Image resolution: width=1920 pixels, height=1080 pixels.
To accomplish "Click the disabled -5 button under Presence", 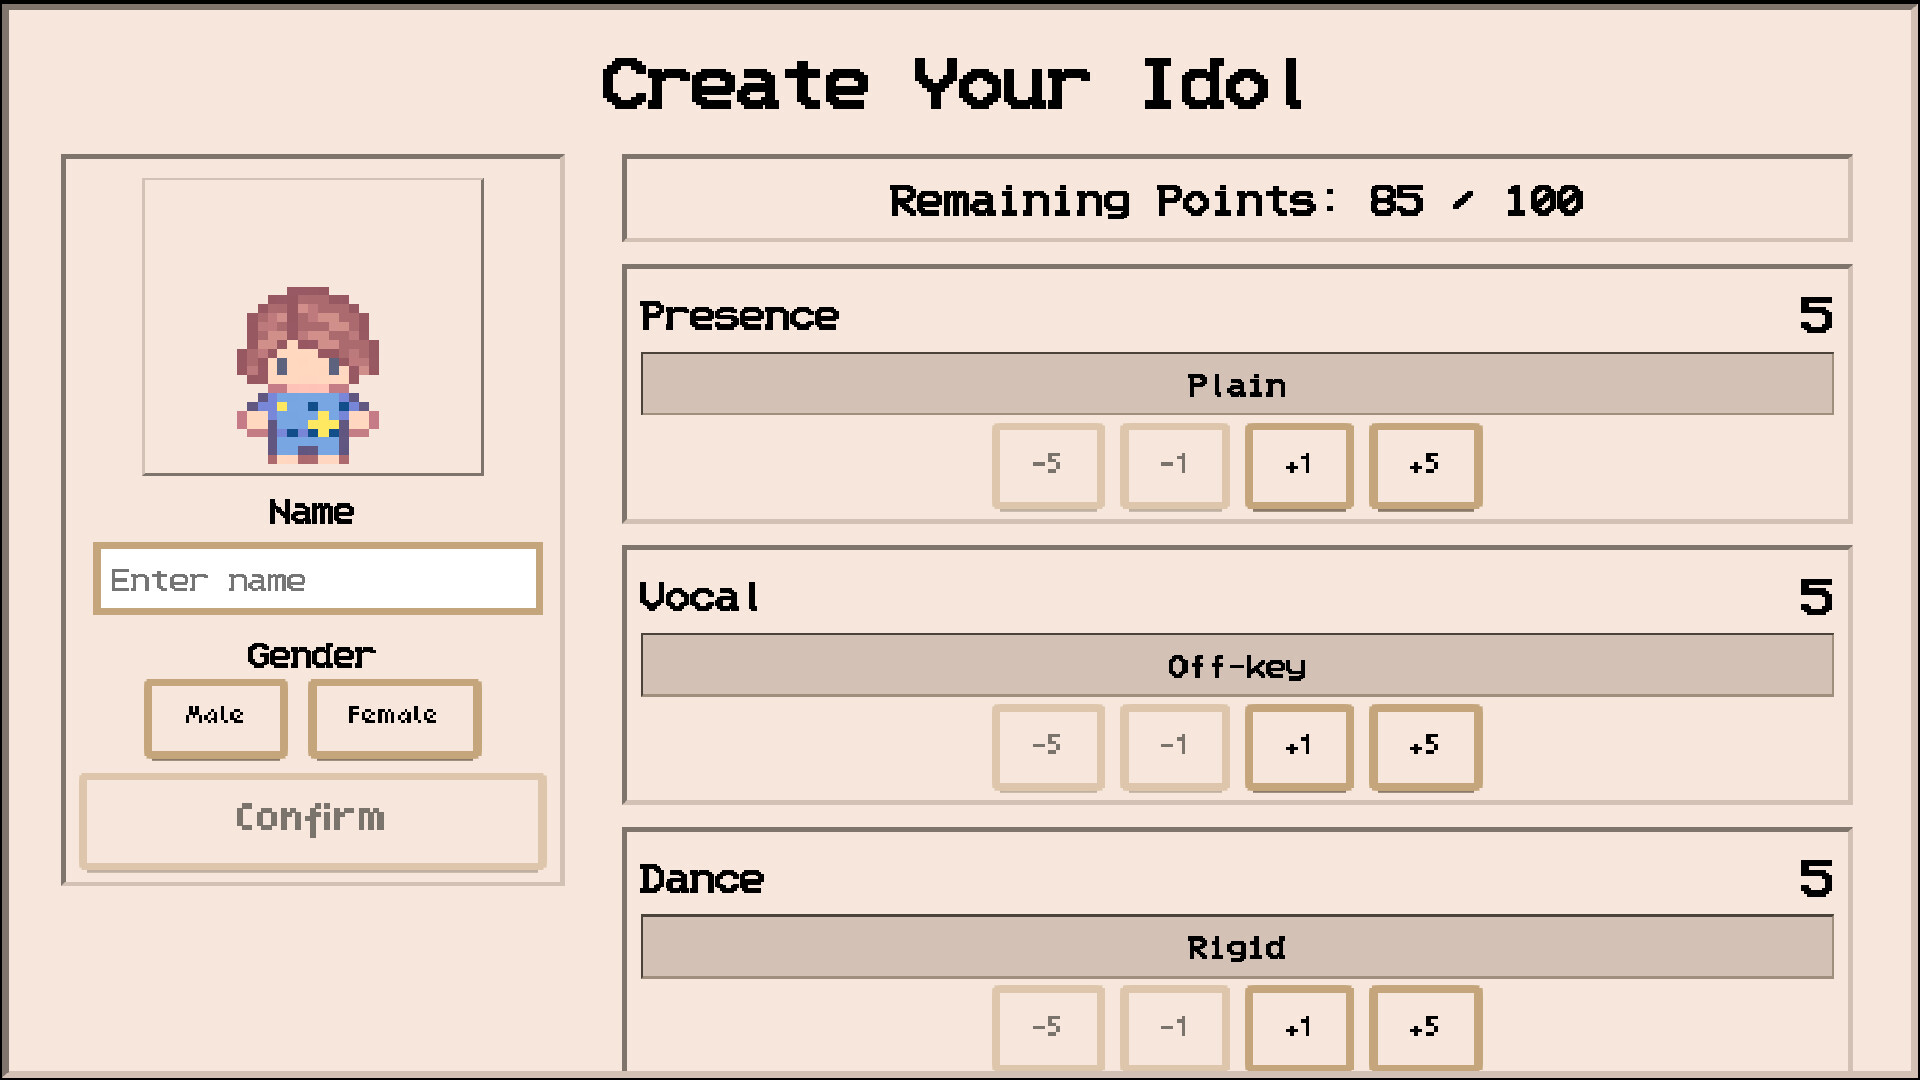I will click(x=1047, y=464).
